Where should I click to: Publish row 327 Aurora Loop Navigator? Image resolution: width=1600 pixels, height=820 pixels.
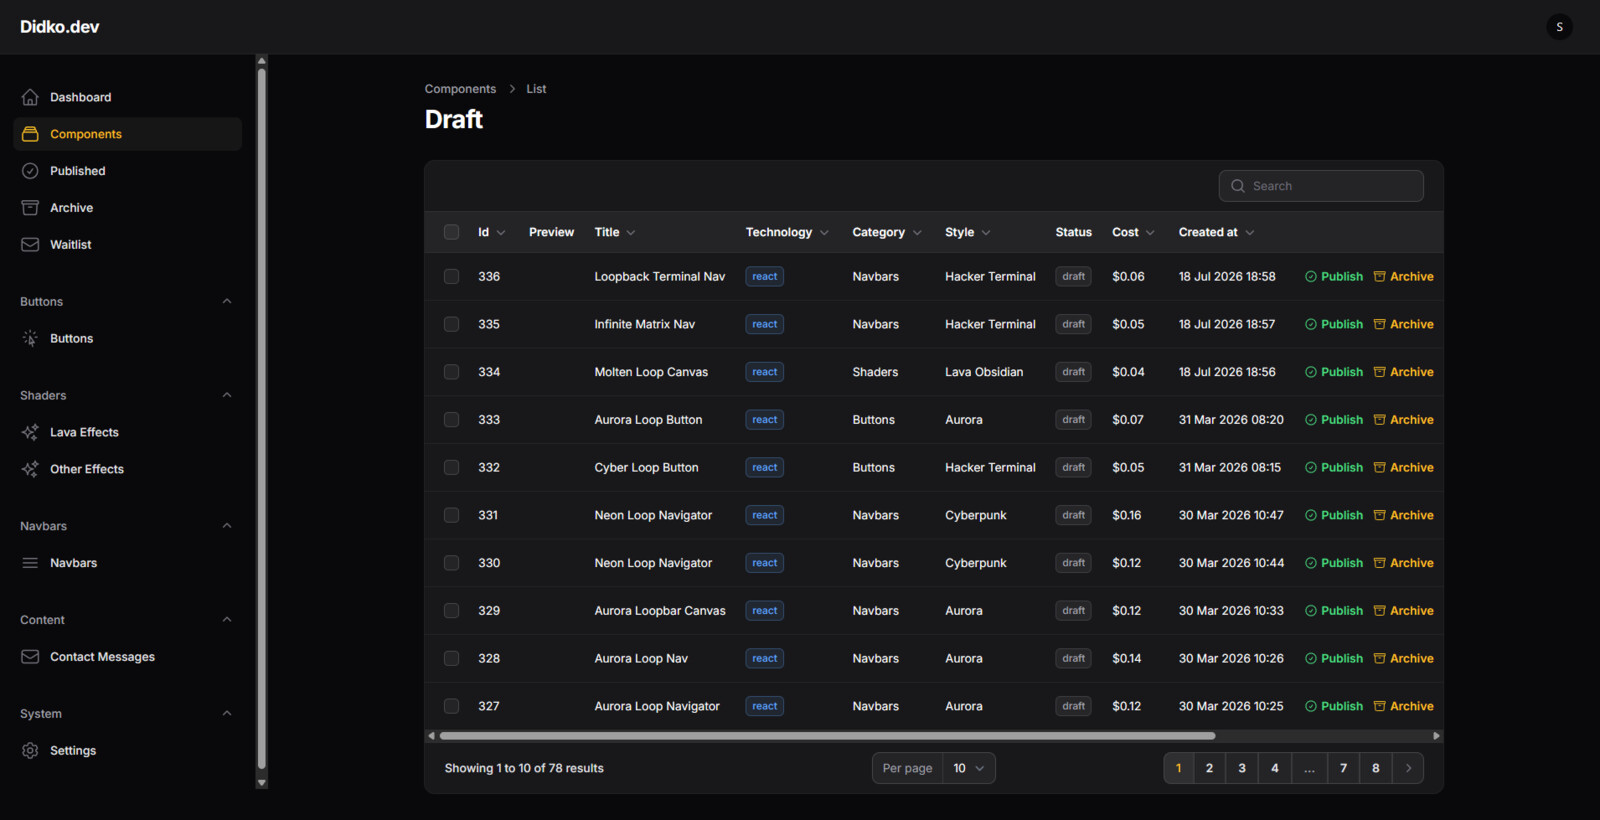pyautogui.click(x=1334, y=707)
